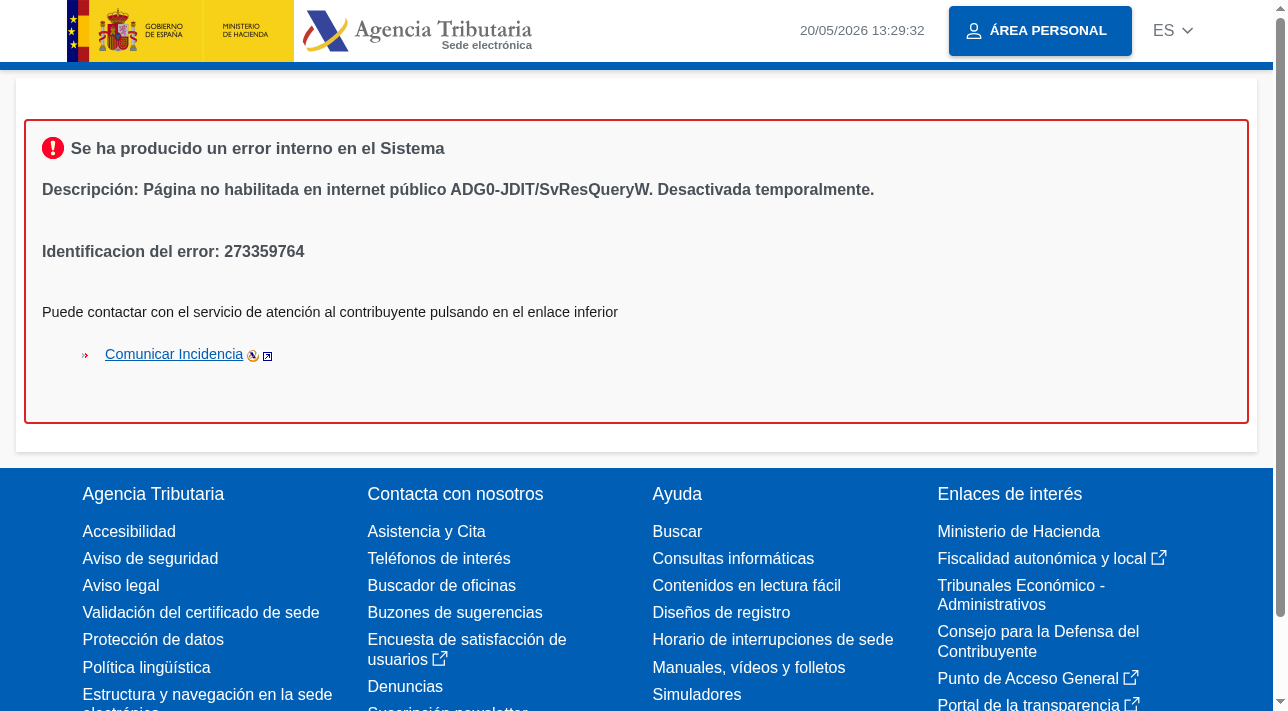This screenshot has width=1288, height=711.
Task: Open the Agencia Tributaria Sede electrónica logo
Action: (x=418, y=31)
